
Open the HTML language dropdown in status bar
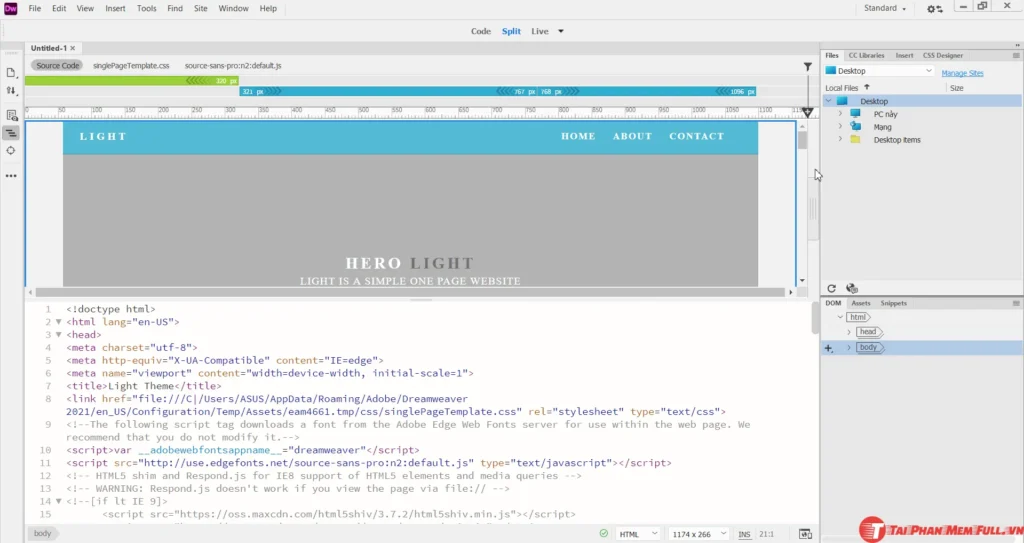click(x=637, y=534)
